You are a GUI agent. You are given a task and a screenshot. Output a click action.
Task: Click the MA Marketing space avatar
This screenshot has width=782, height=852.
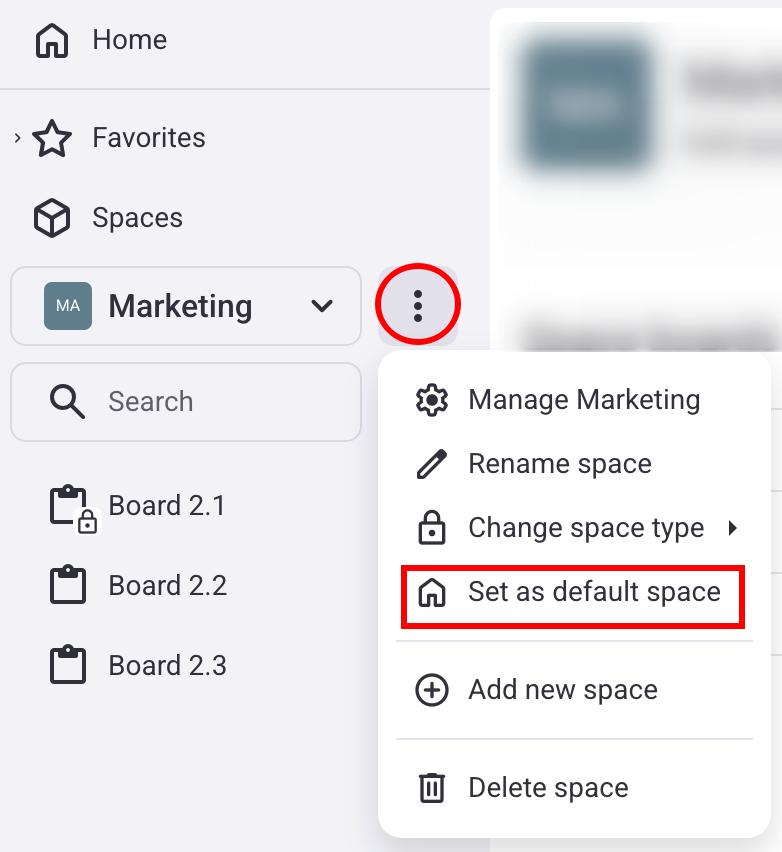tap(68, 306)
